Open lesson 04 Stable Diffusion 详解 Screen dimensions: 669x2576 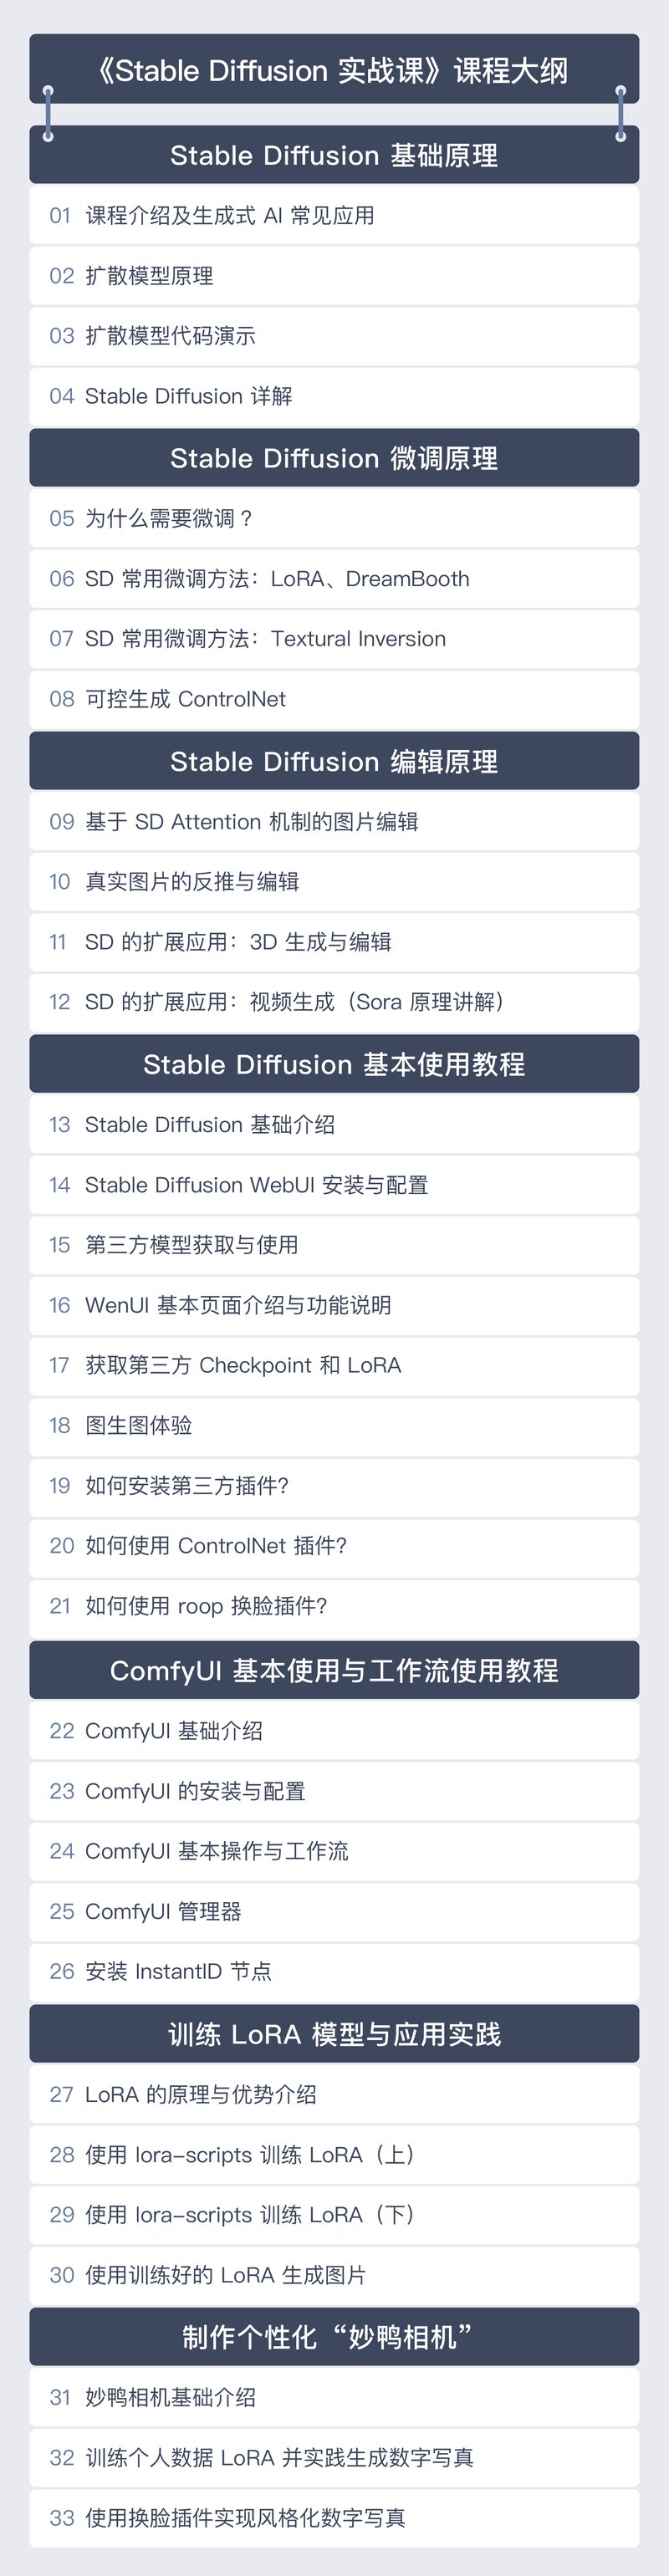click(334, 396)
